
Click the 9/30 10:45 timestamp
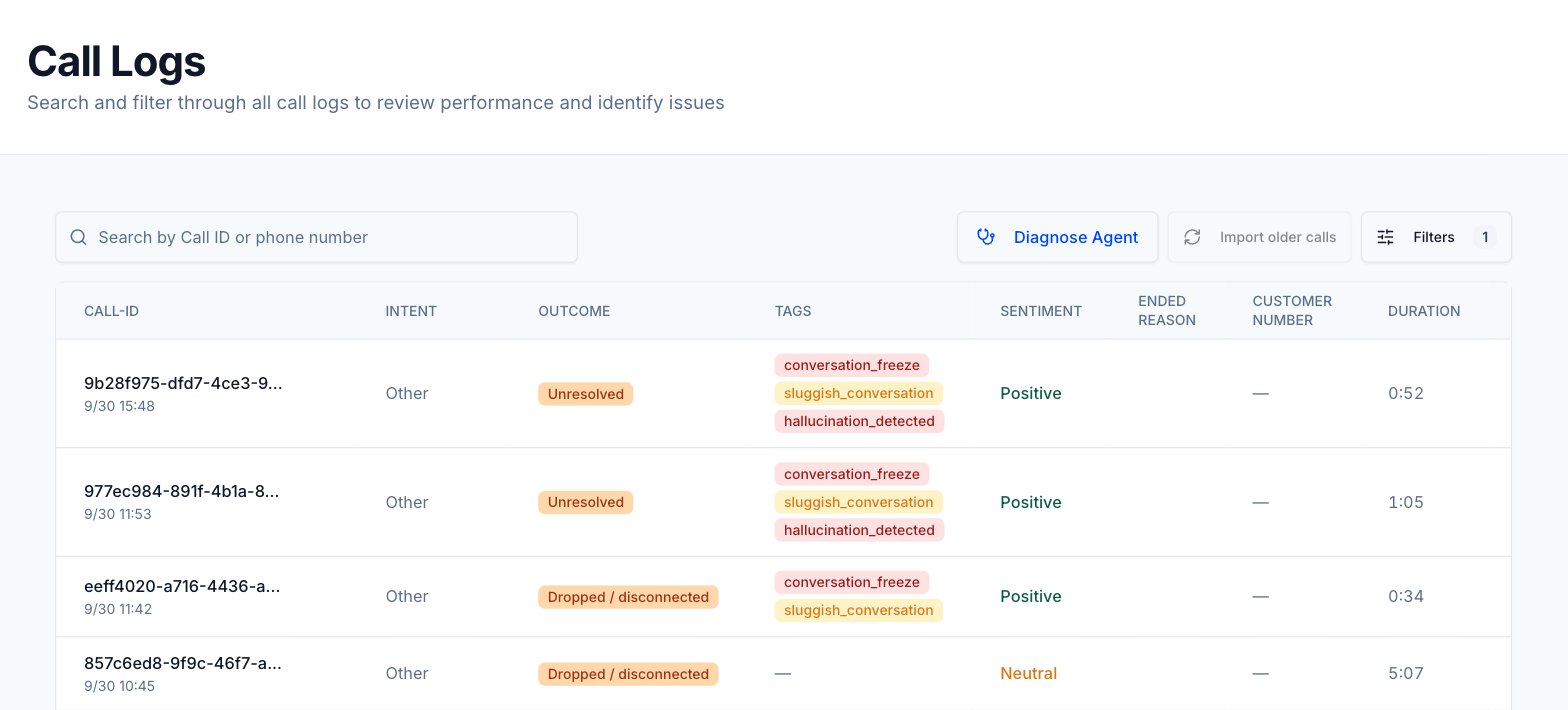[119, 686]
